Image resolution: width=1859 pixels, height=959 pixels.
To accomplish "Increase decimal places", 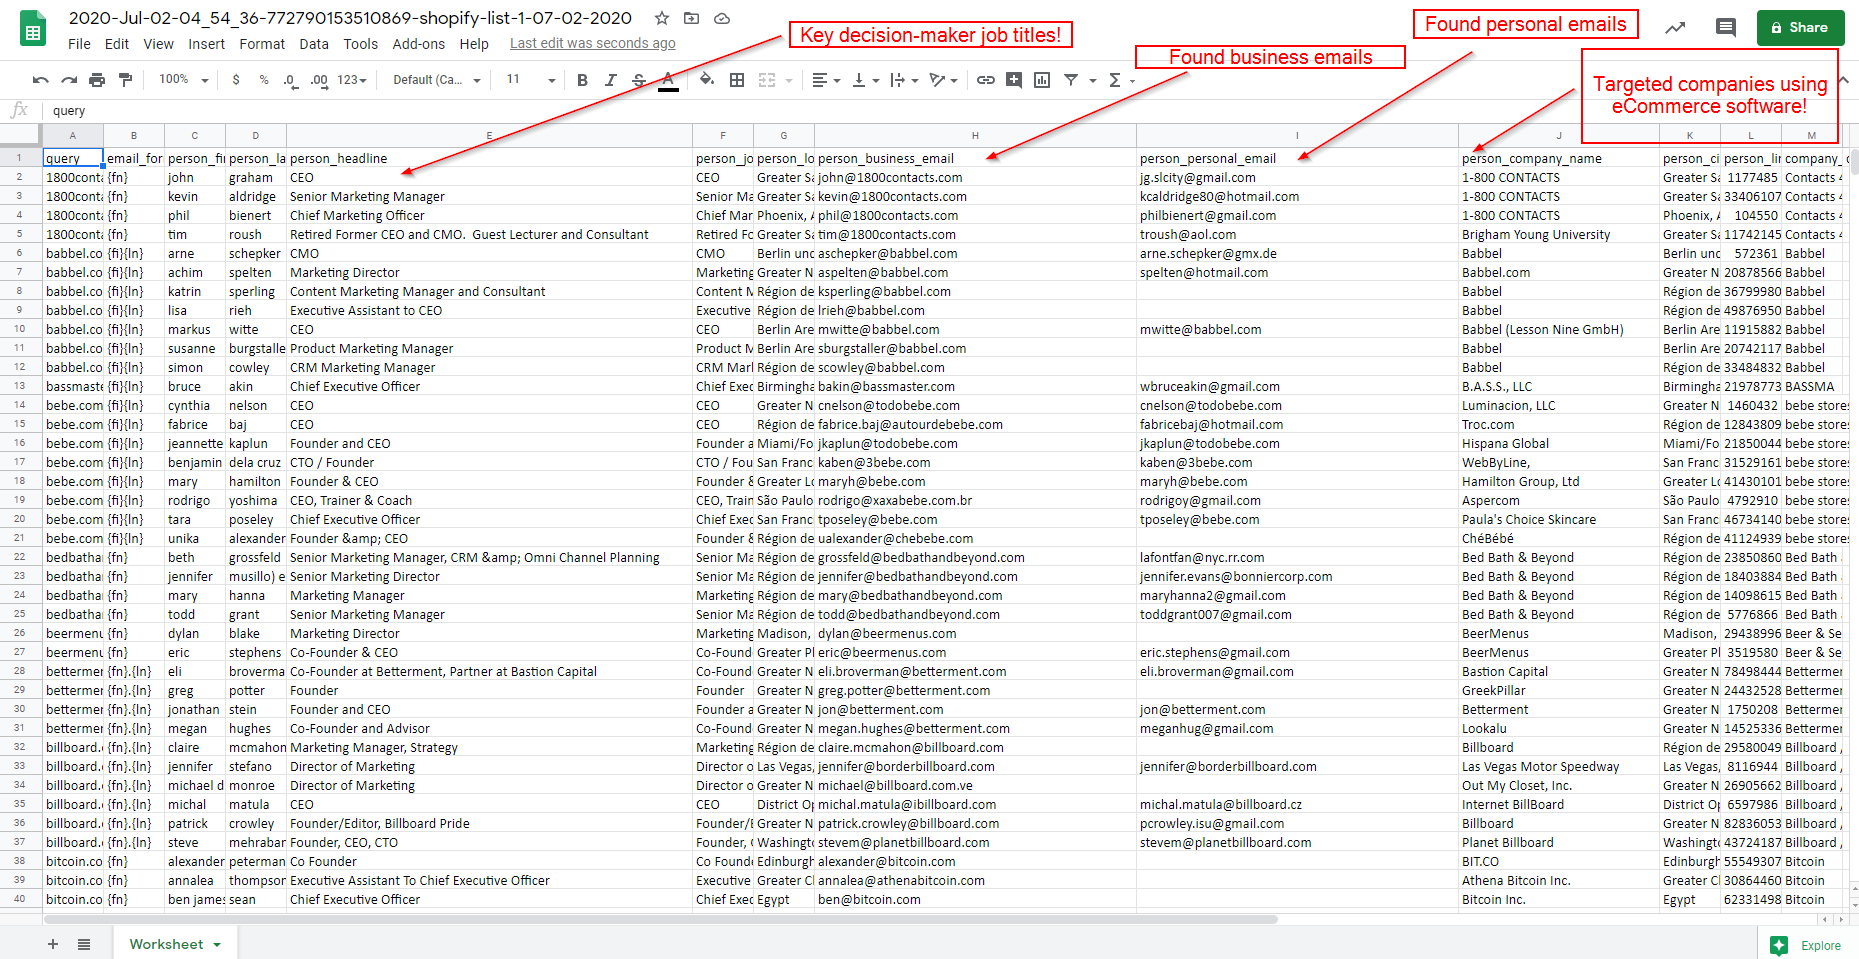I will coord(319,80).
